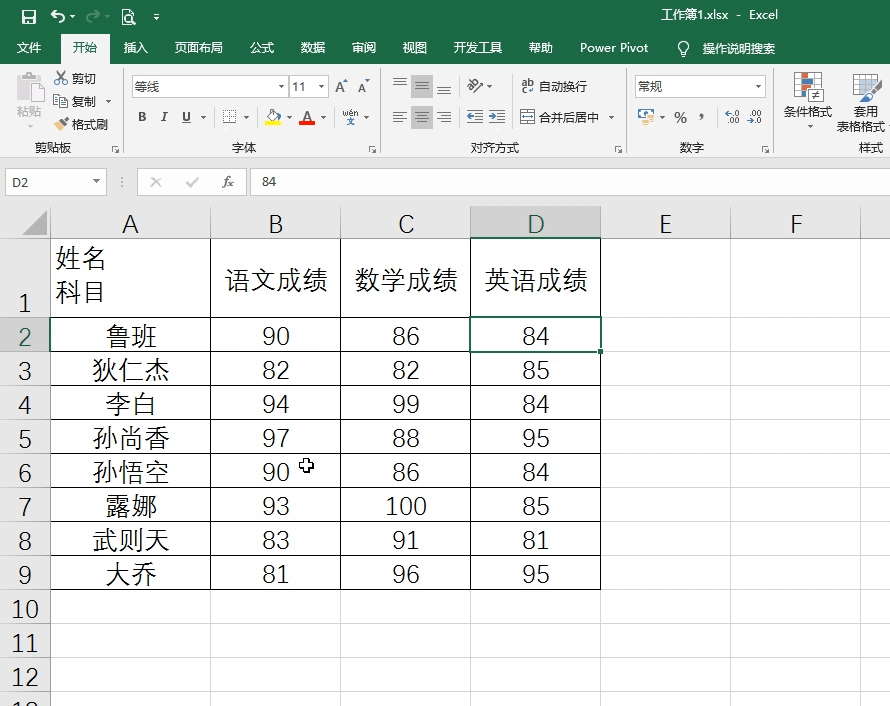
Task: Click the lightbulb Tell Me icon
Action: 683,48
